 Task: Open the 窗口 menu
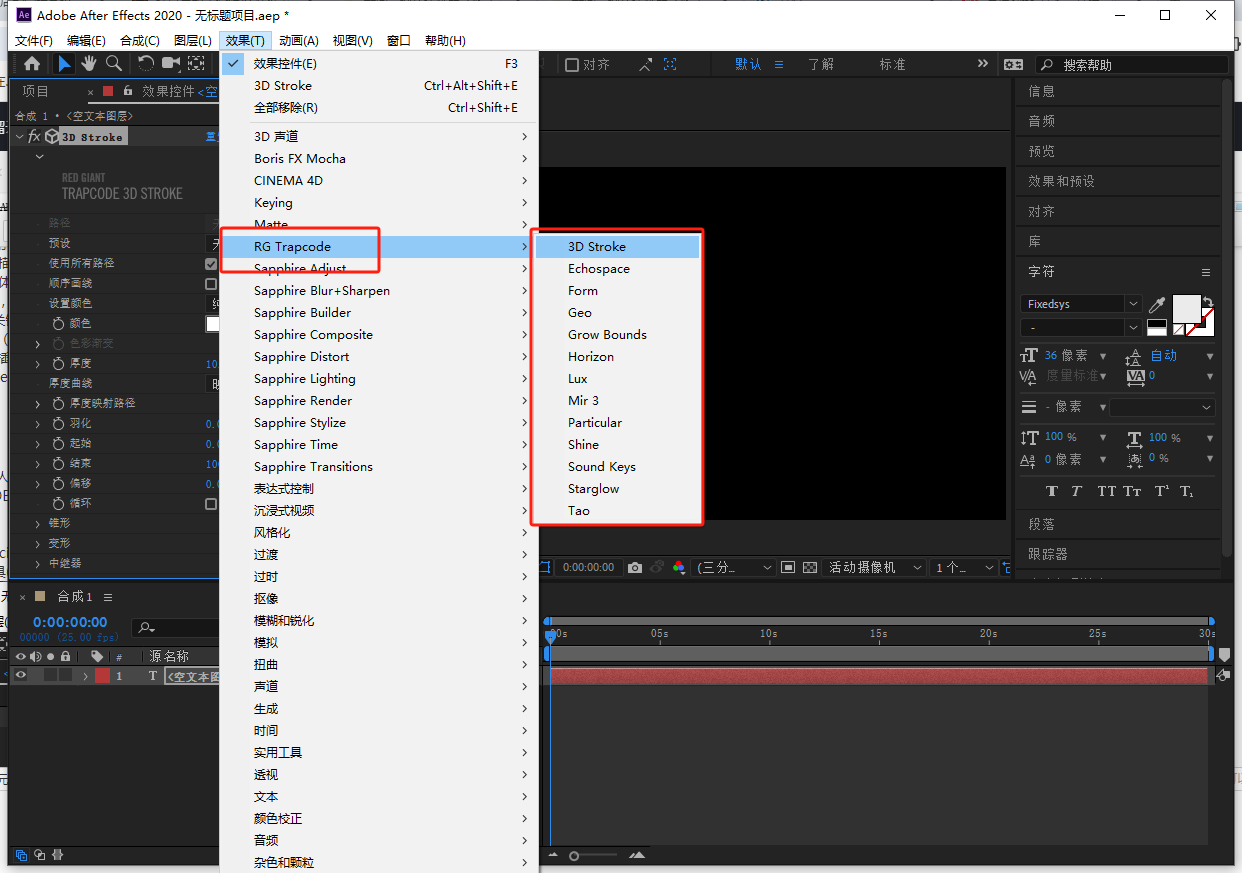(x=397, y=40)
